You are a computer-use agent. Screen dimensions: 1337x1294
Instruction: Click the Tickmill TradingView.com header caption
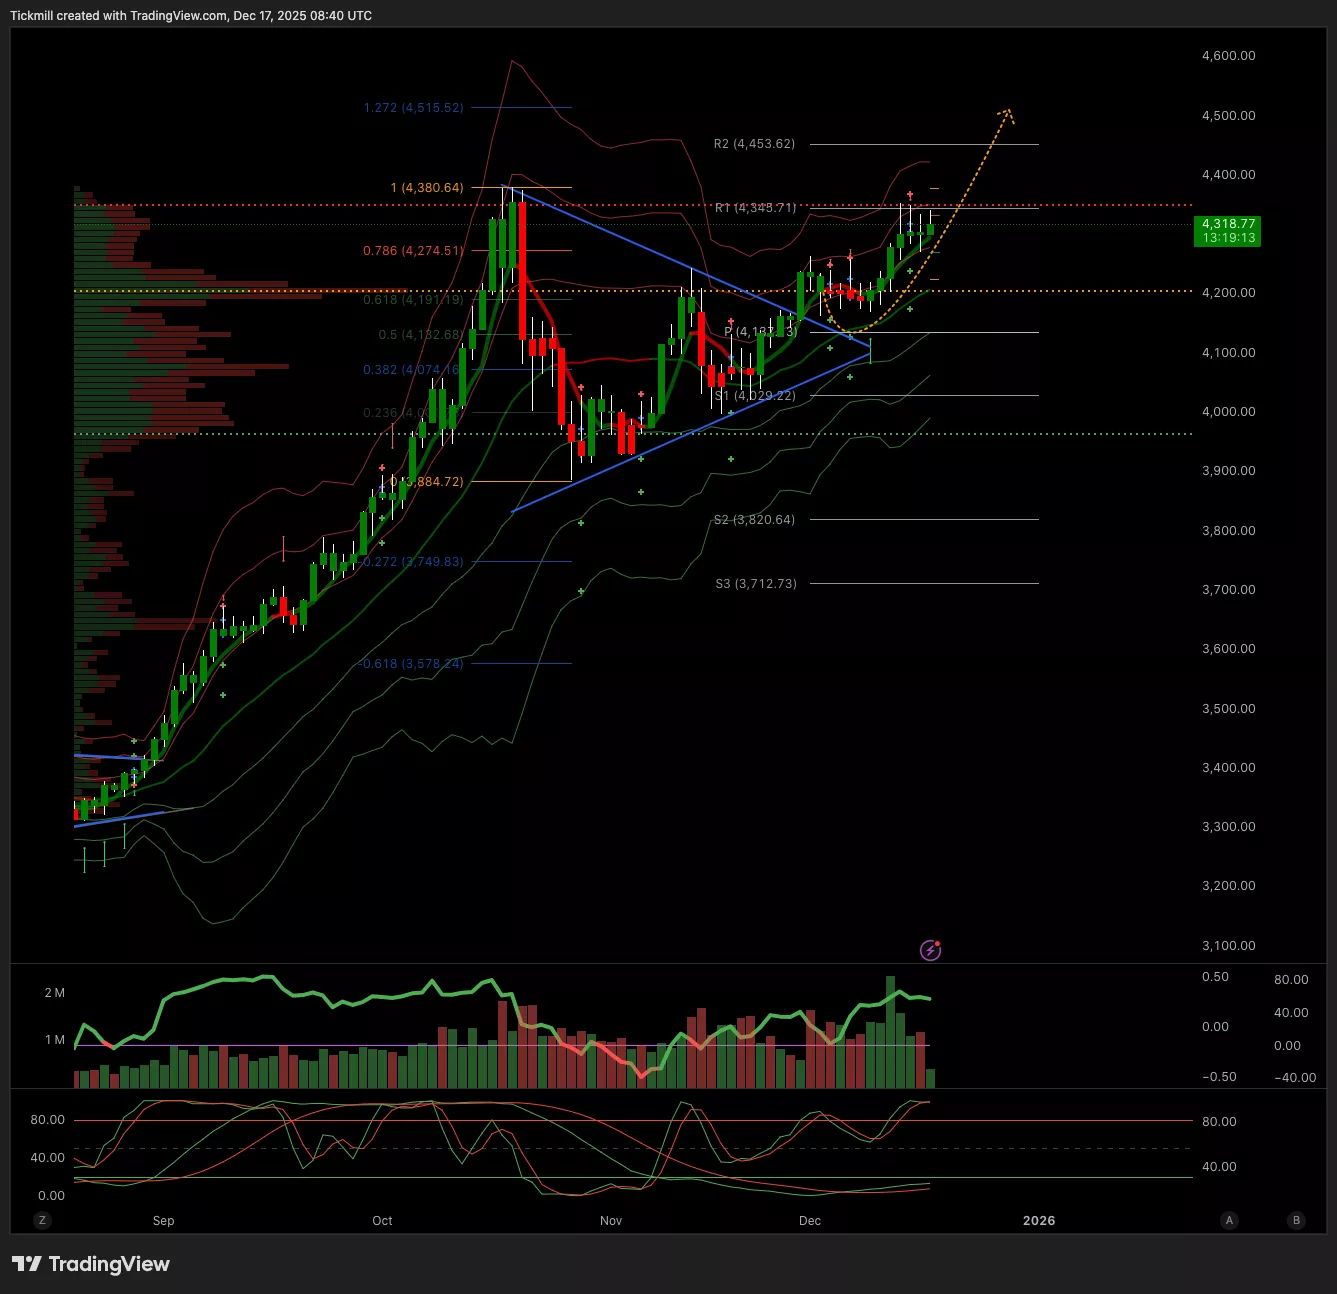pos(191,16)
